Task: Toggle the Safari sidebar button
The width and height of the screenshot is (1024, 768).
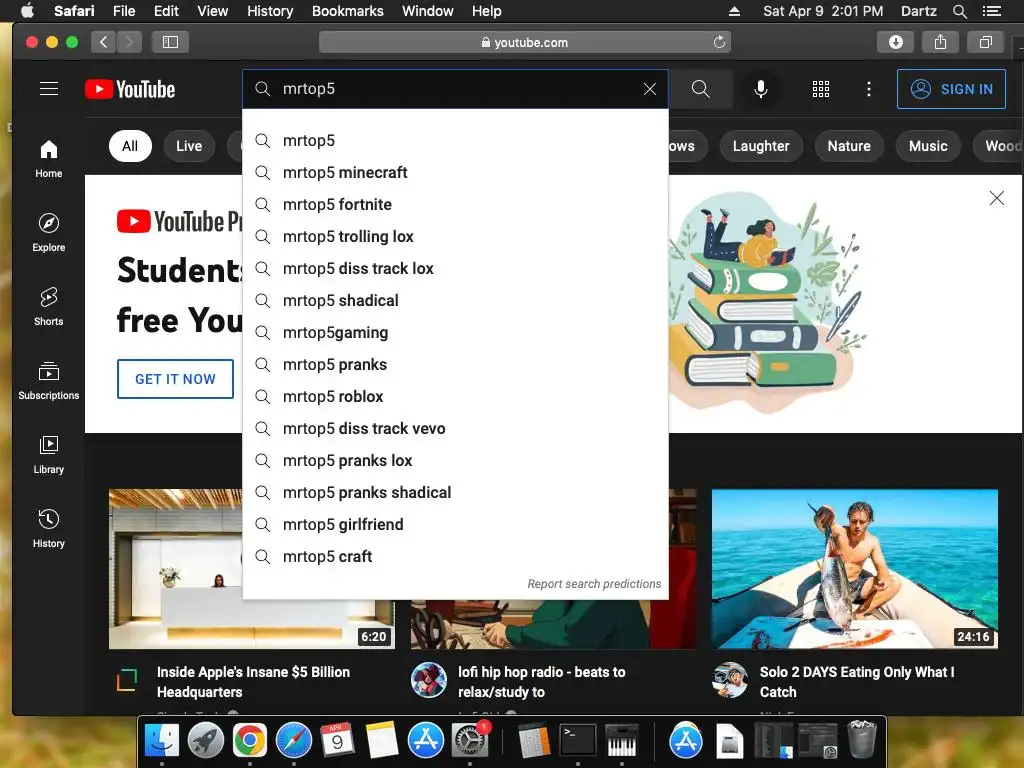Action: (x=170, y=42)
